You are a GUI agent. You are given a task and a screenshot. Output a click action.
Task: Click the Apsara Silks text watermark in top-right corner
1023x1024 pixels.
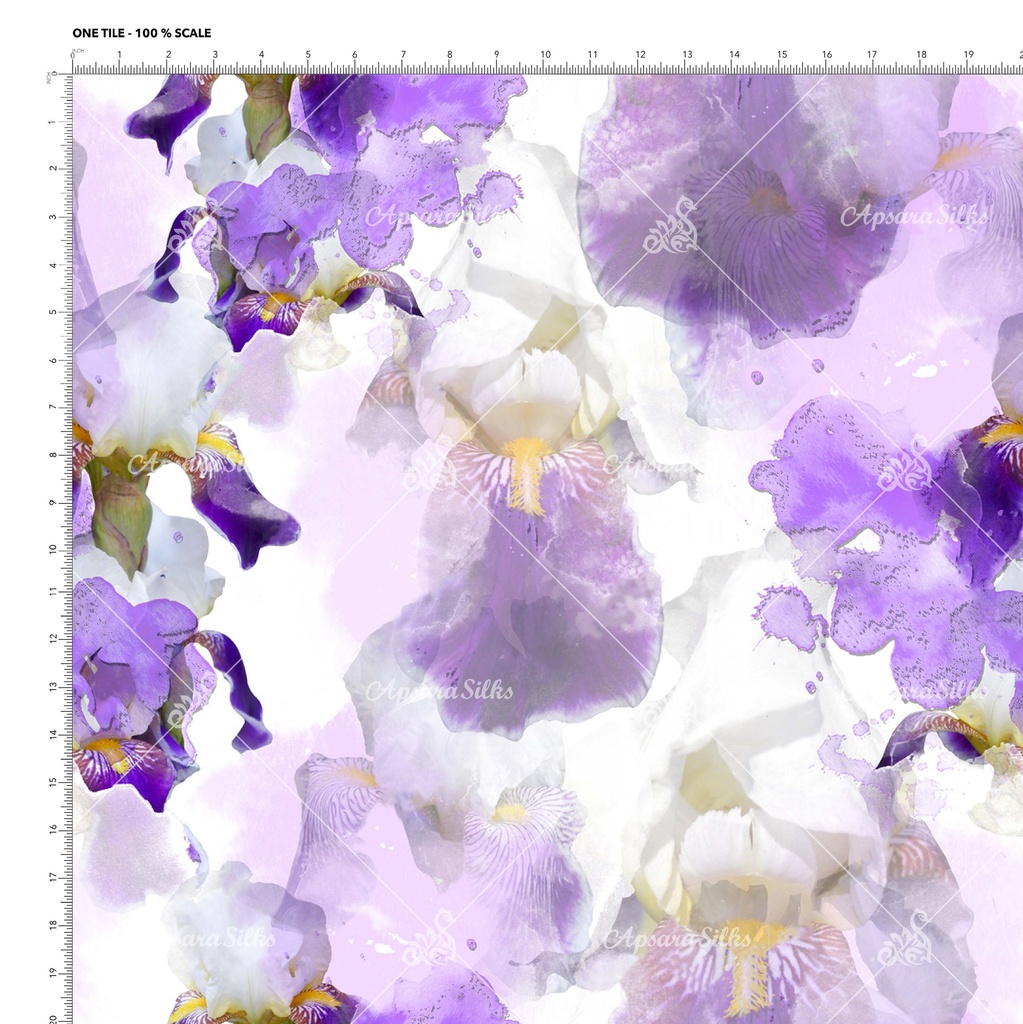click(914, 215)
